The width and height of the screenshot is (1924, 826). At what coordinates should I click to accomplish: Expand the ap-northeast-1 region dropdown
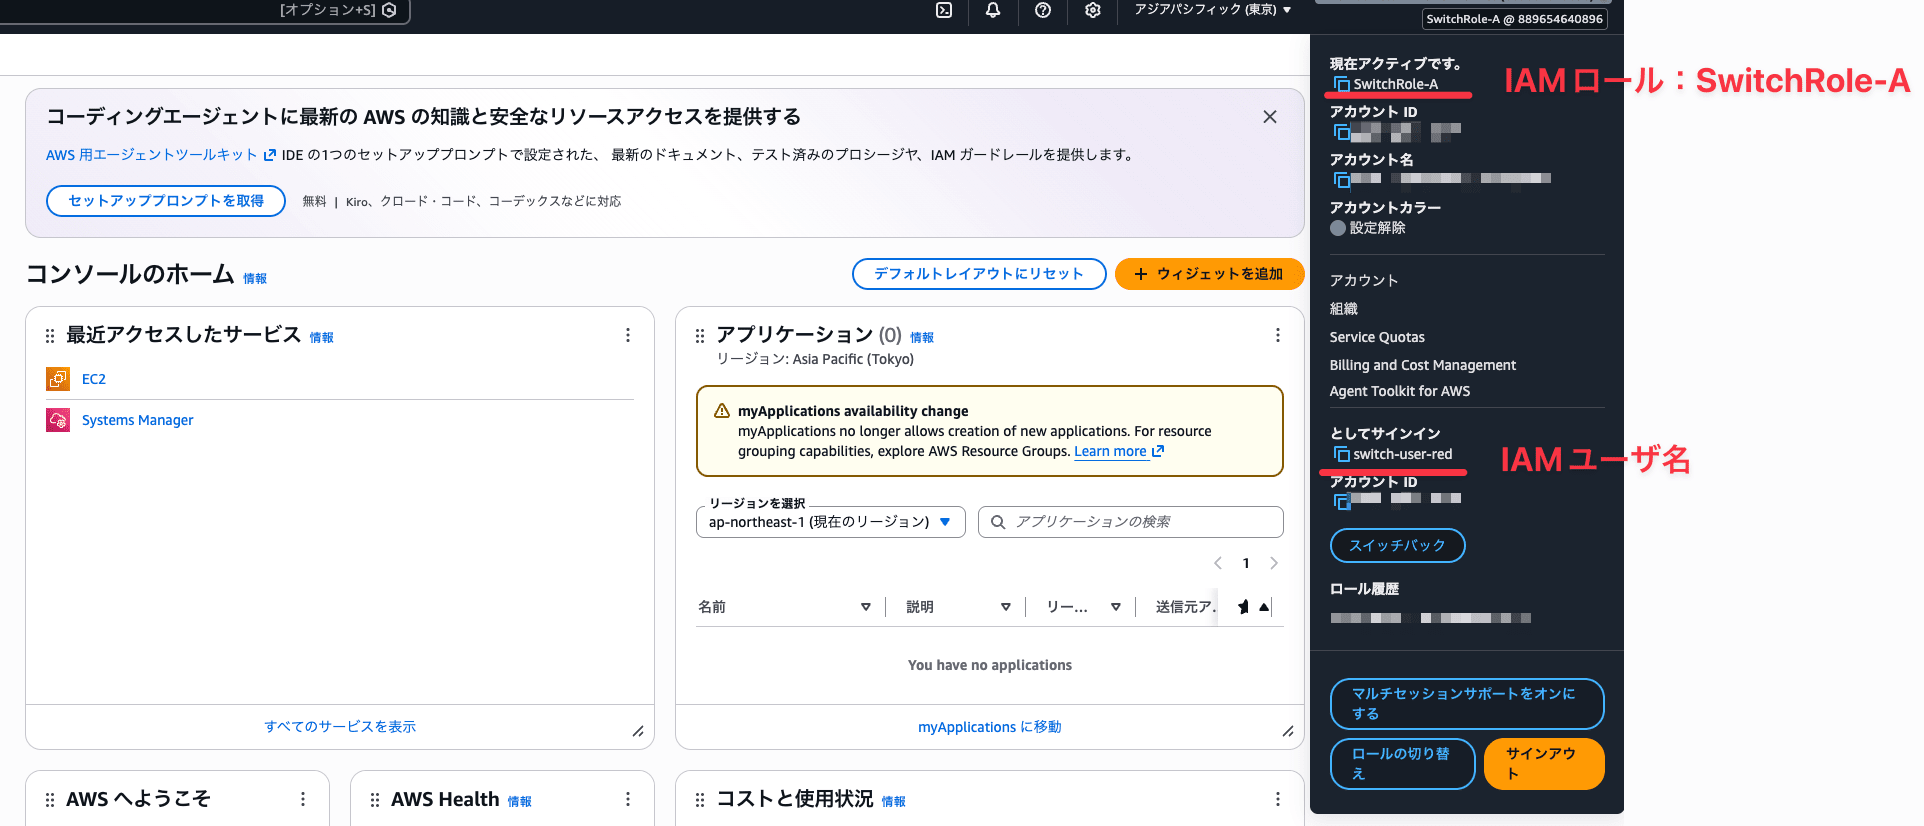coord(831,522)
